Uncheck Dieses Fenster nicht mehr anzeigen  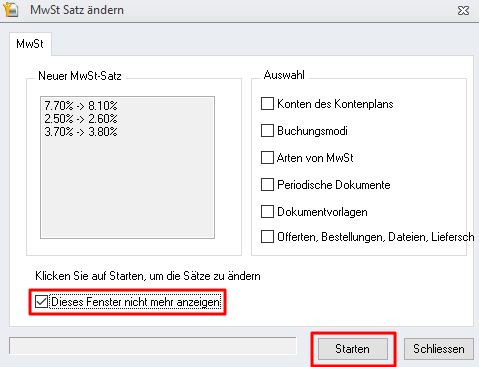pos(41,302)
